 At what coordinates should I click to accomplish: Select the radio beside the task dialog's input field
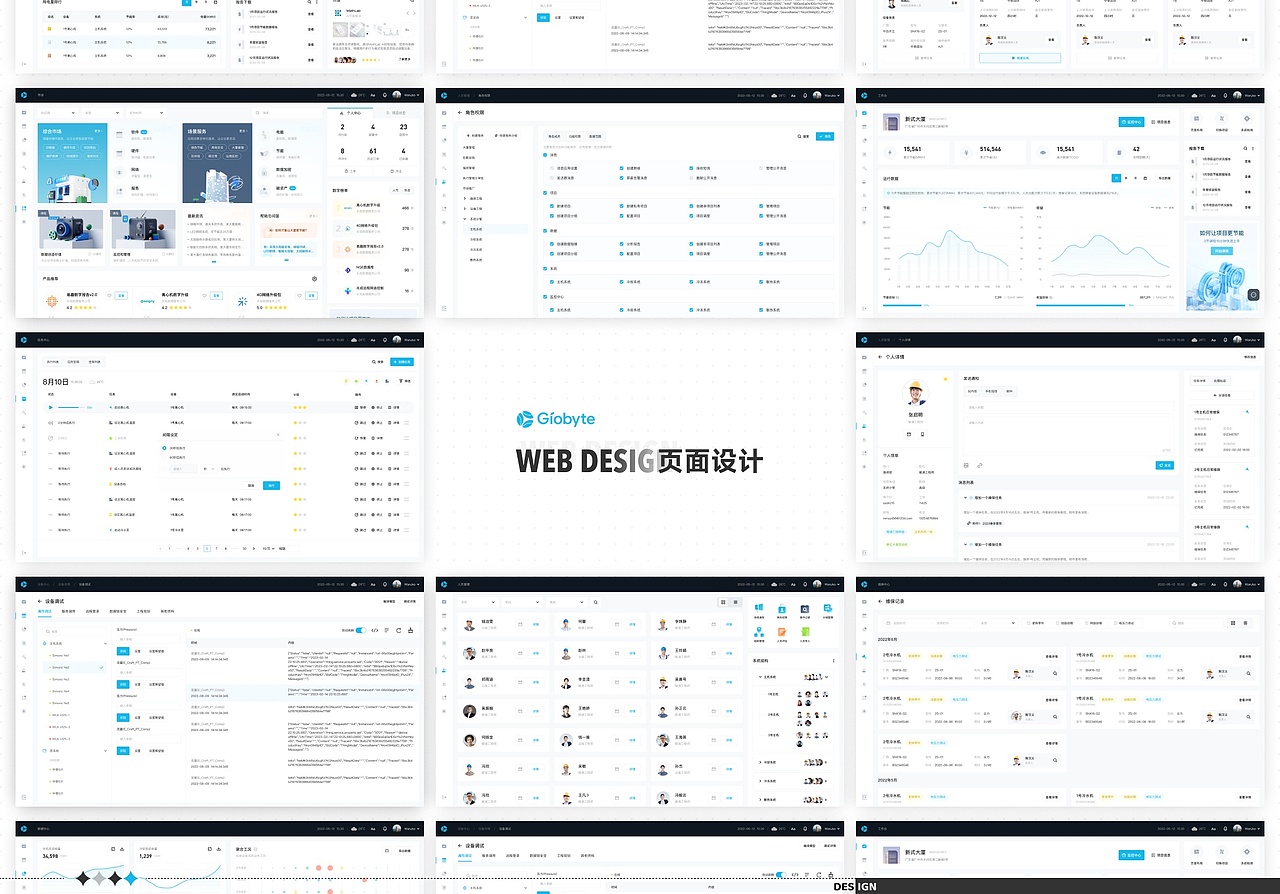click(164, 468)
